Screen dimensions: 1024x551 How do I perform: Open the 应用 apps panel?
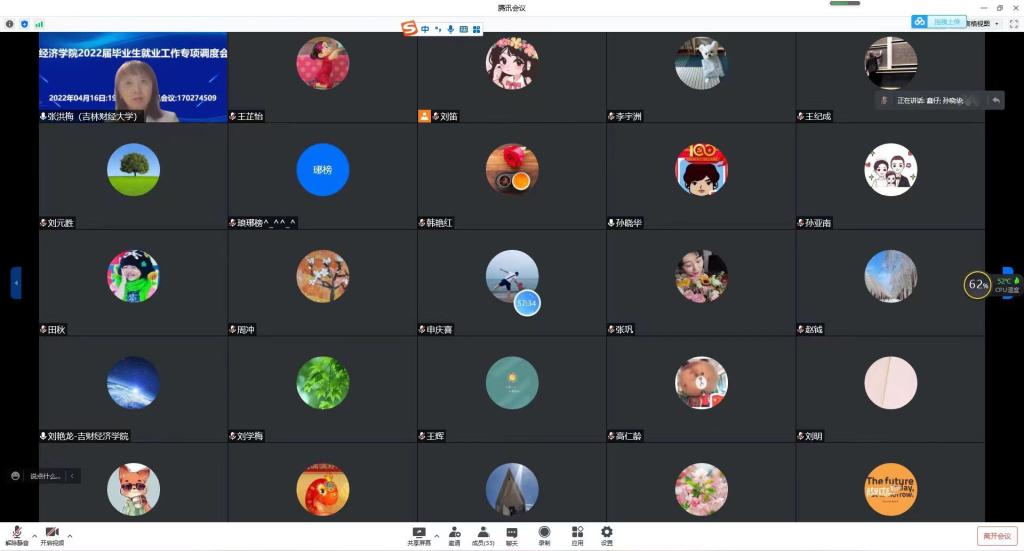pyautogui.click(x=577, y=535)
